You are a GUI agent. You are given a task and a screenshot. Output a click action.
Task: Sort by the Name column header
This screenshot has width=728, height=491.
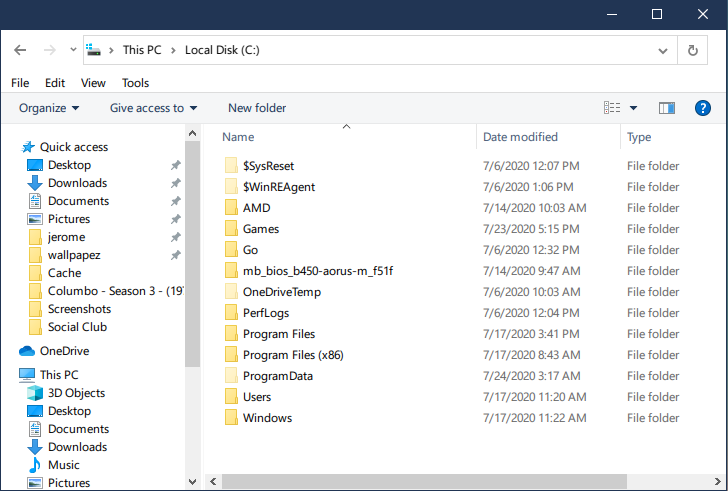pyautogui.click(x=238, y=137)
